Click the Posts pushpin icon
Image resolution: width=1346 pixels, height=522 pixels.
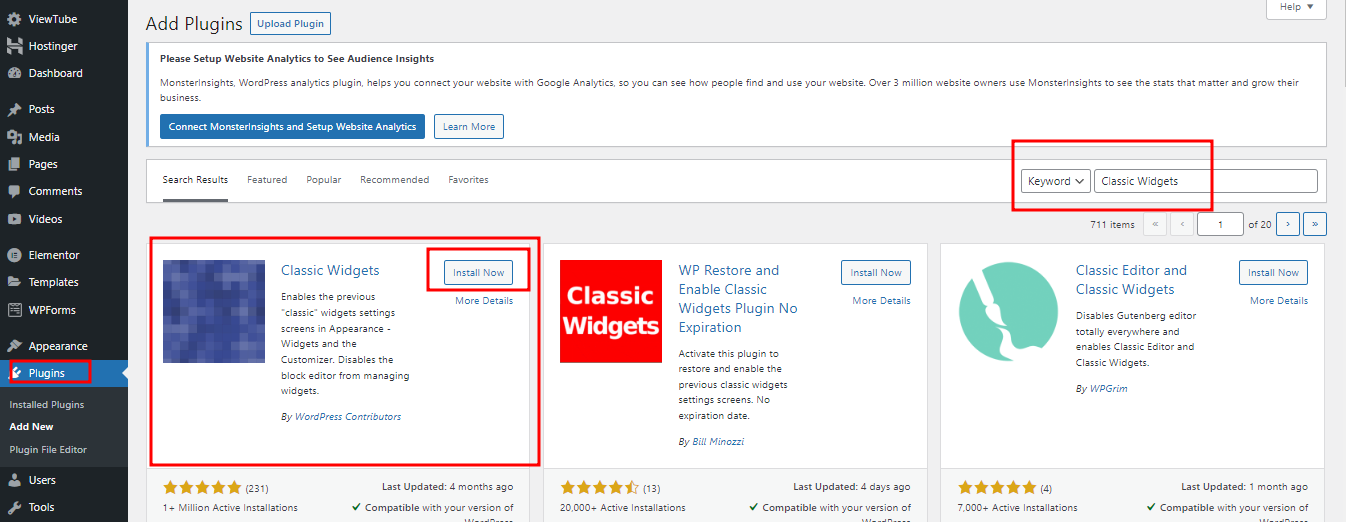pyautogui.click(x=14, y=109)
